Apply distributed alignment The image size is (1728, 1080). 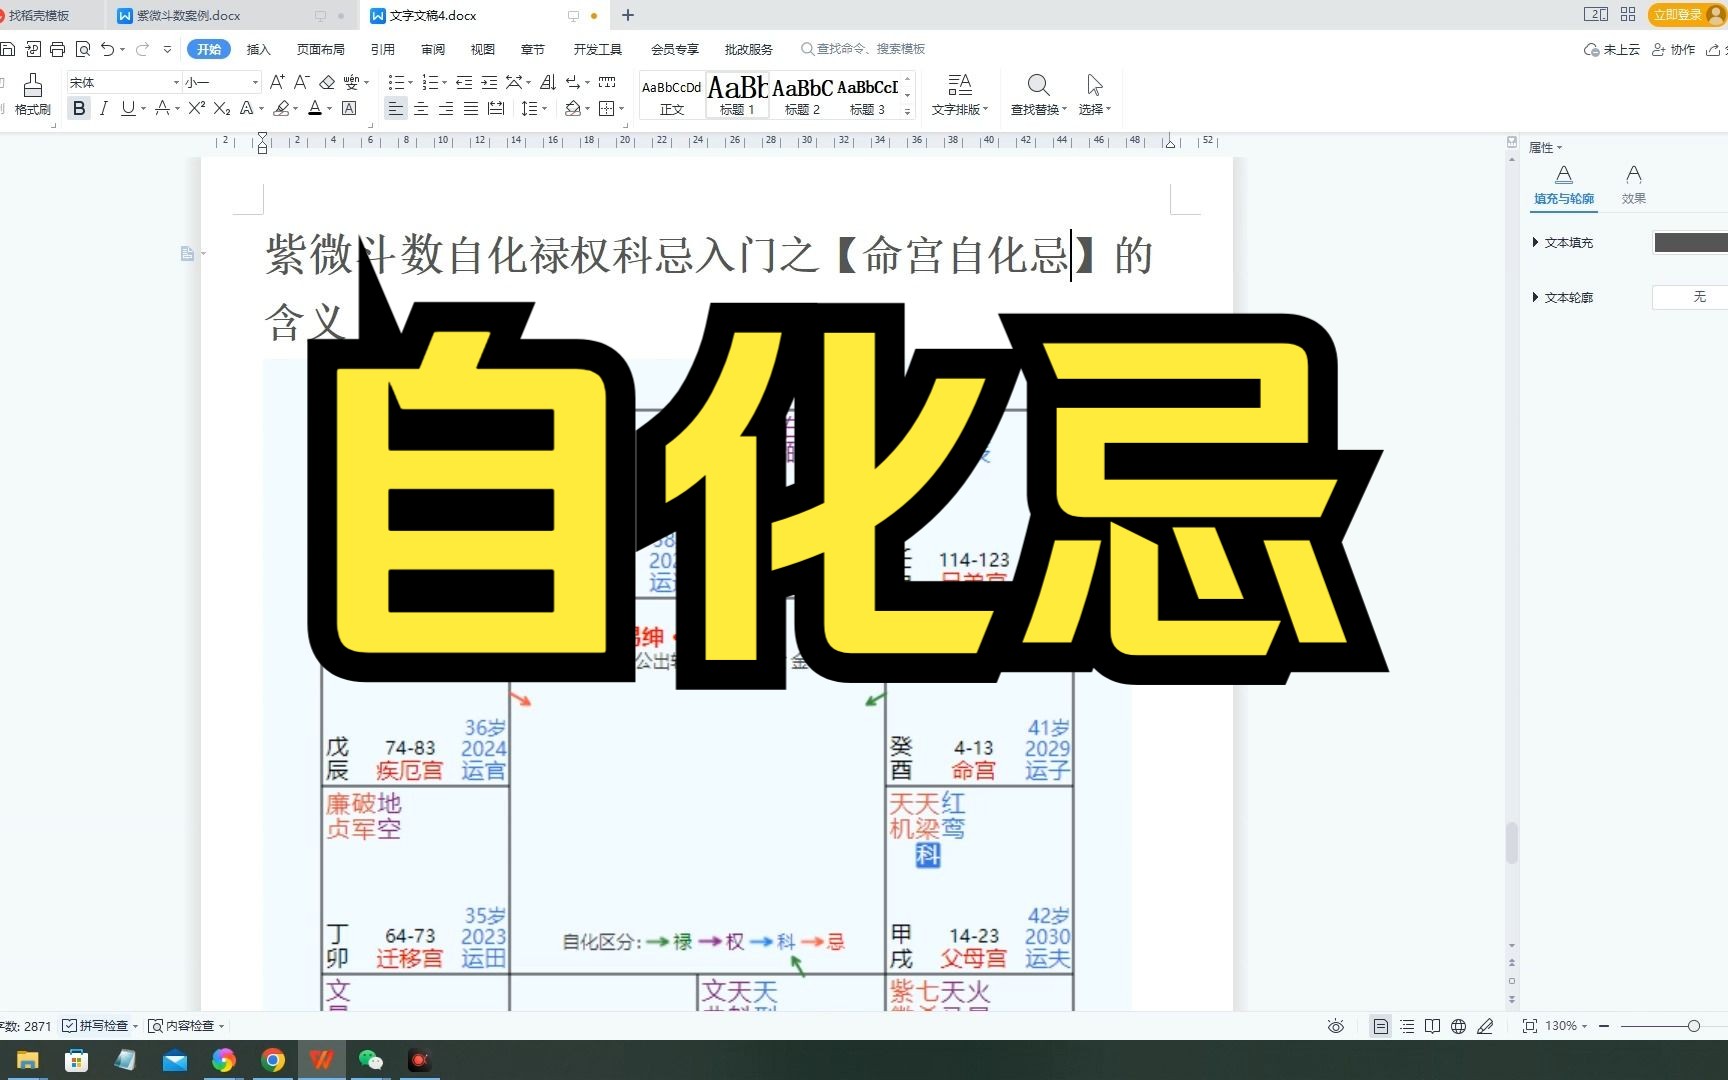click(496, 108)
